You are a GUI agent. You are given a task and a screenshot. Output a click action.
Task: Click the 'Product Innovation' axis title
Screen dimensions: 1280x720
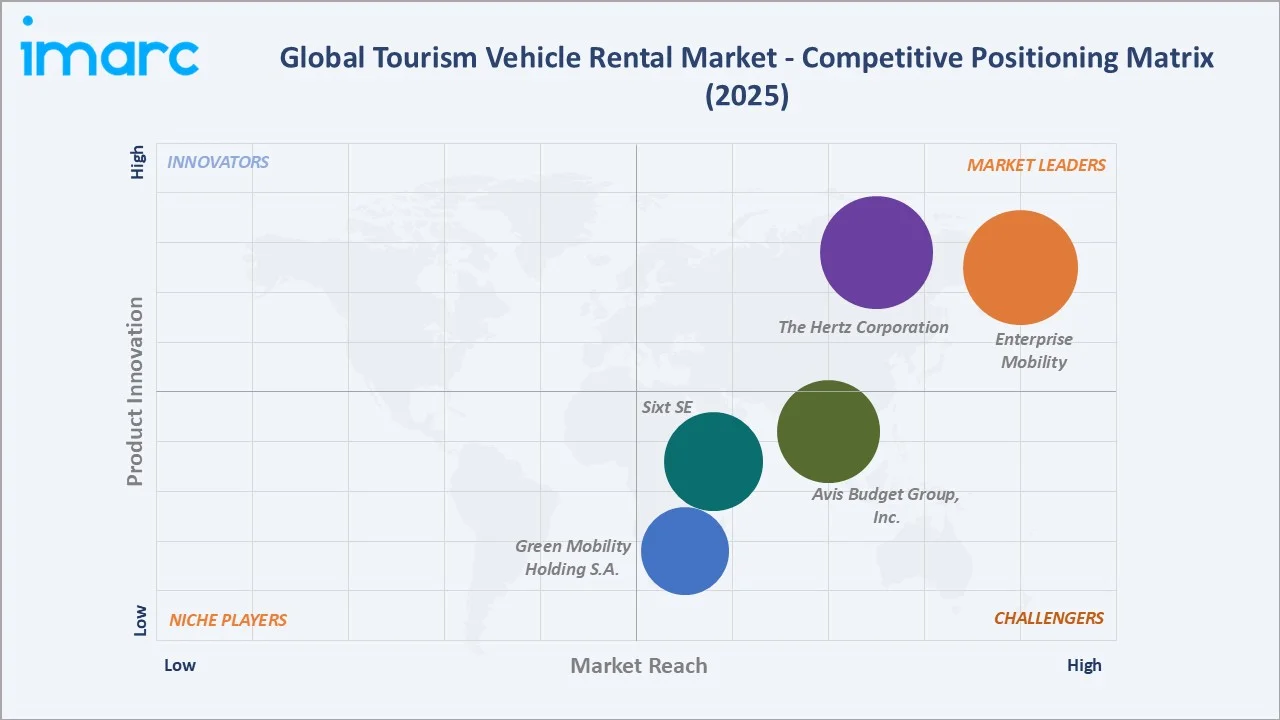point(135,392)
